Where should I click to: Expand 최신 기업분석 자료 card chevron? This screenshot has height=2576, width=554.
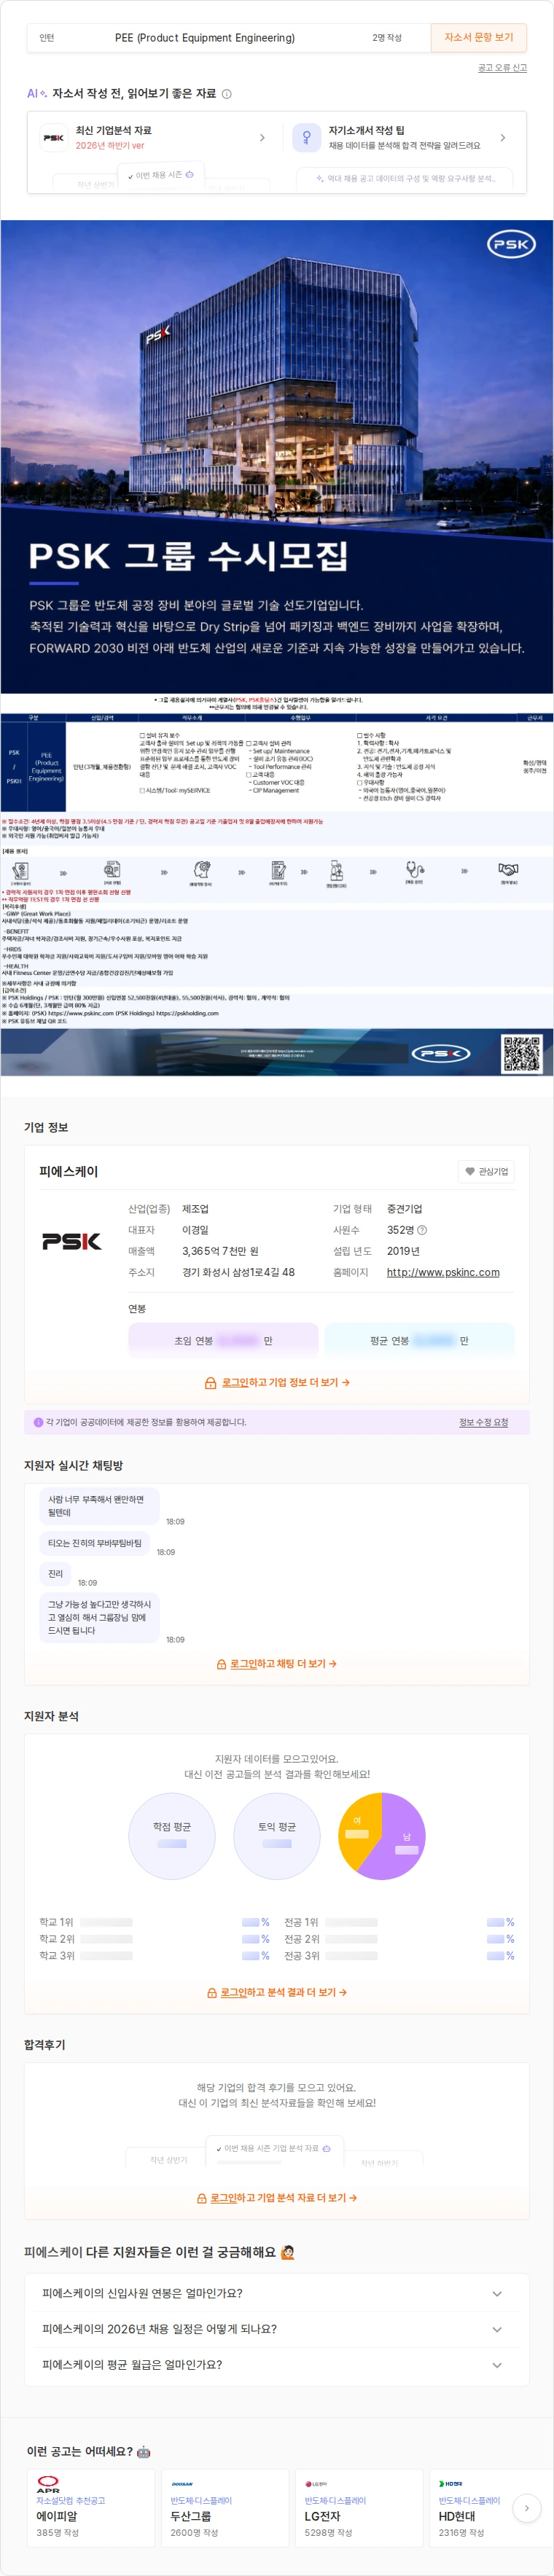(x=262, y=138)
